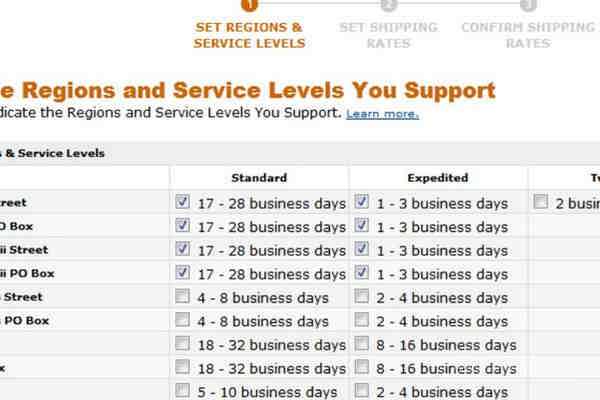Image resolution: width=600 pixels, height=400 pixels.
Task: Select the Set Regions & Service Levels step
Action: [x=249, y=35]
